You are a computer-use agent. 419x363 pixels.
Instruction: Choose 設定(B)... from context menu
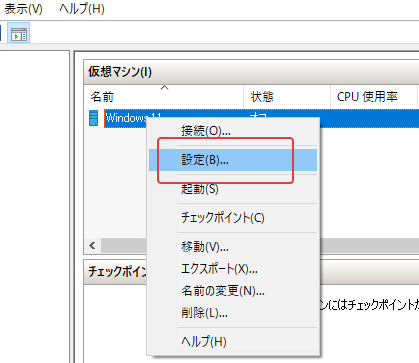point(233,160)
